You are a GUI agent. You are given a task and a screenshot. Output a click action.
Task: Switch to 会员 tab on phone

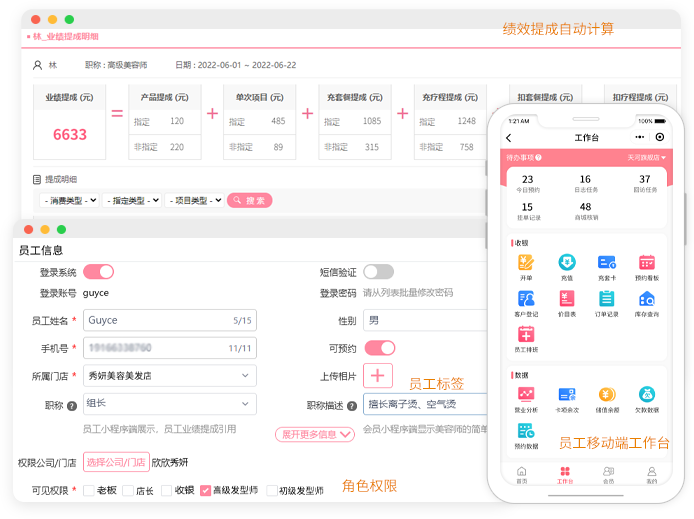[608, 475]
